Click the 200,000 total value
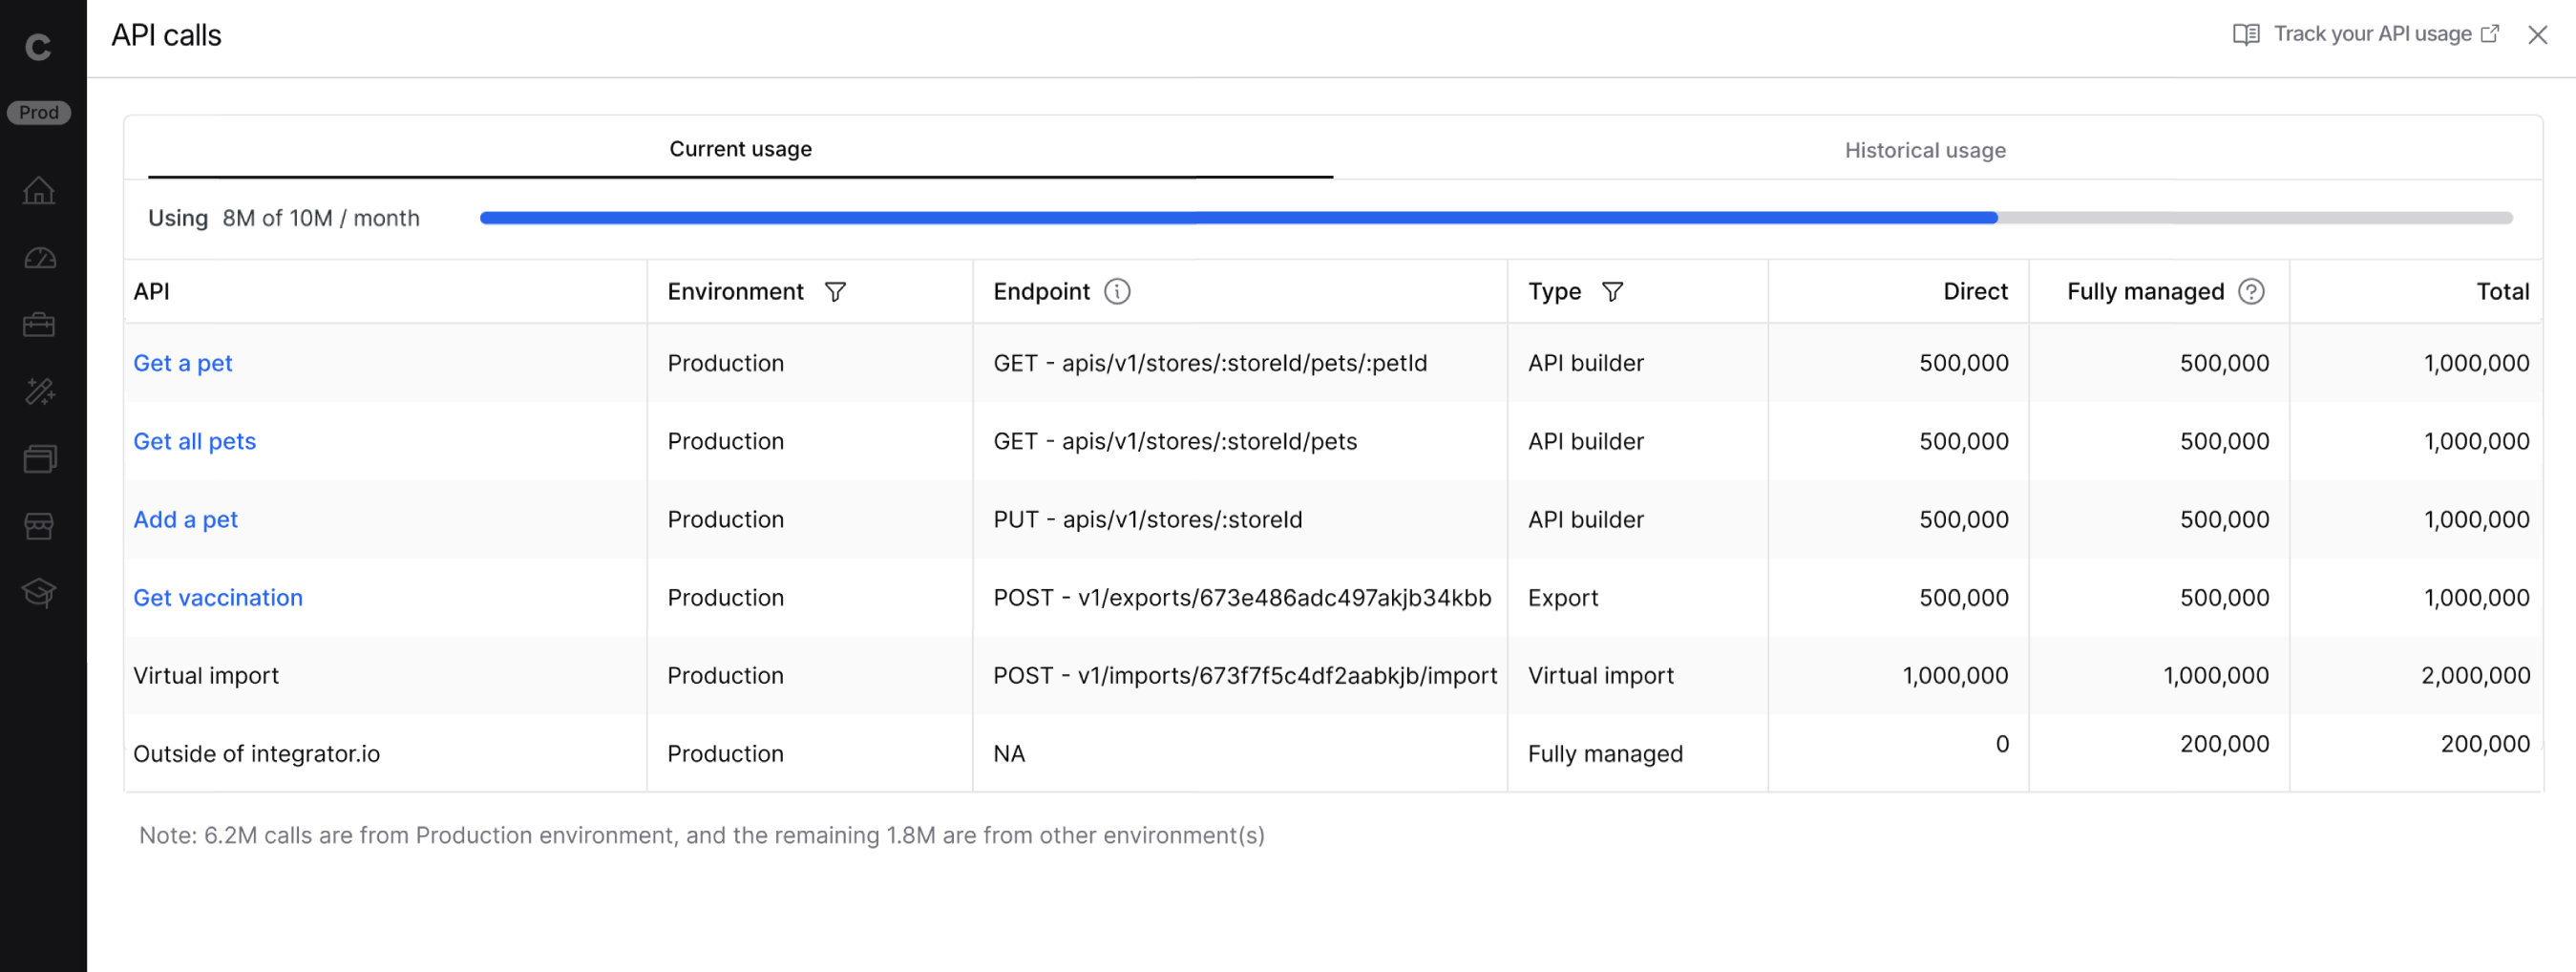The image size is (2576, 972). click(x=2485, y=743)
